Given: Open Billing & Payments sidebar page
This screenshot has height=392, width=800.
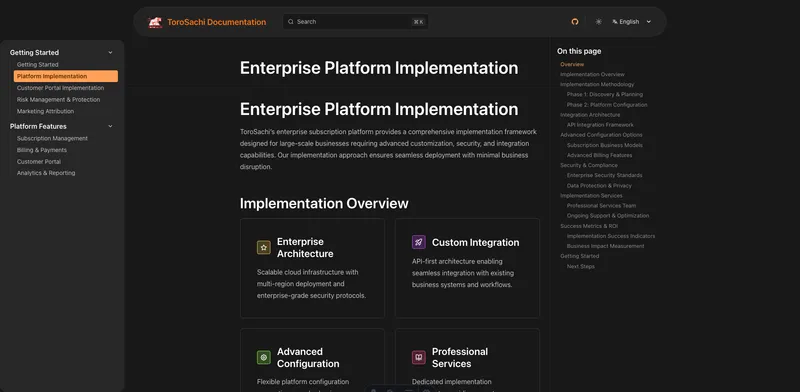Looking at the screenshot, I should 42,150.
